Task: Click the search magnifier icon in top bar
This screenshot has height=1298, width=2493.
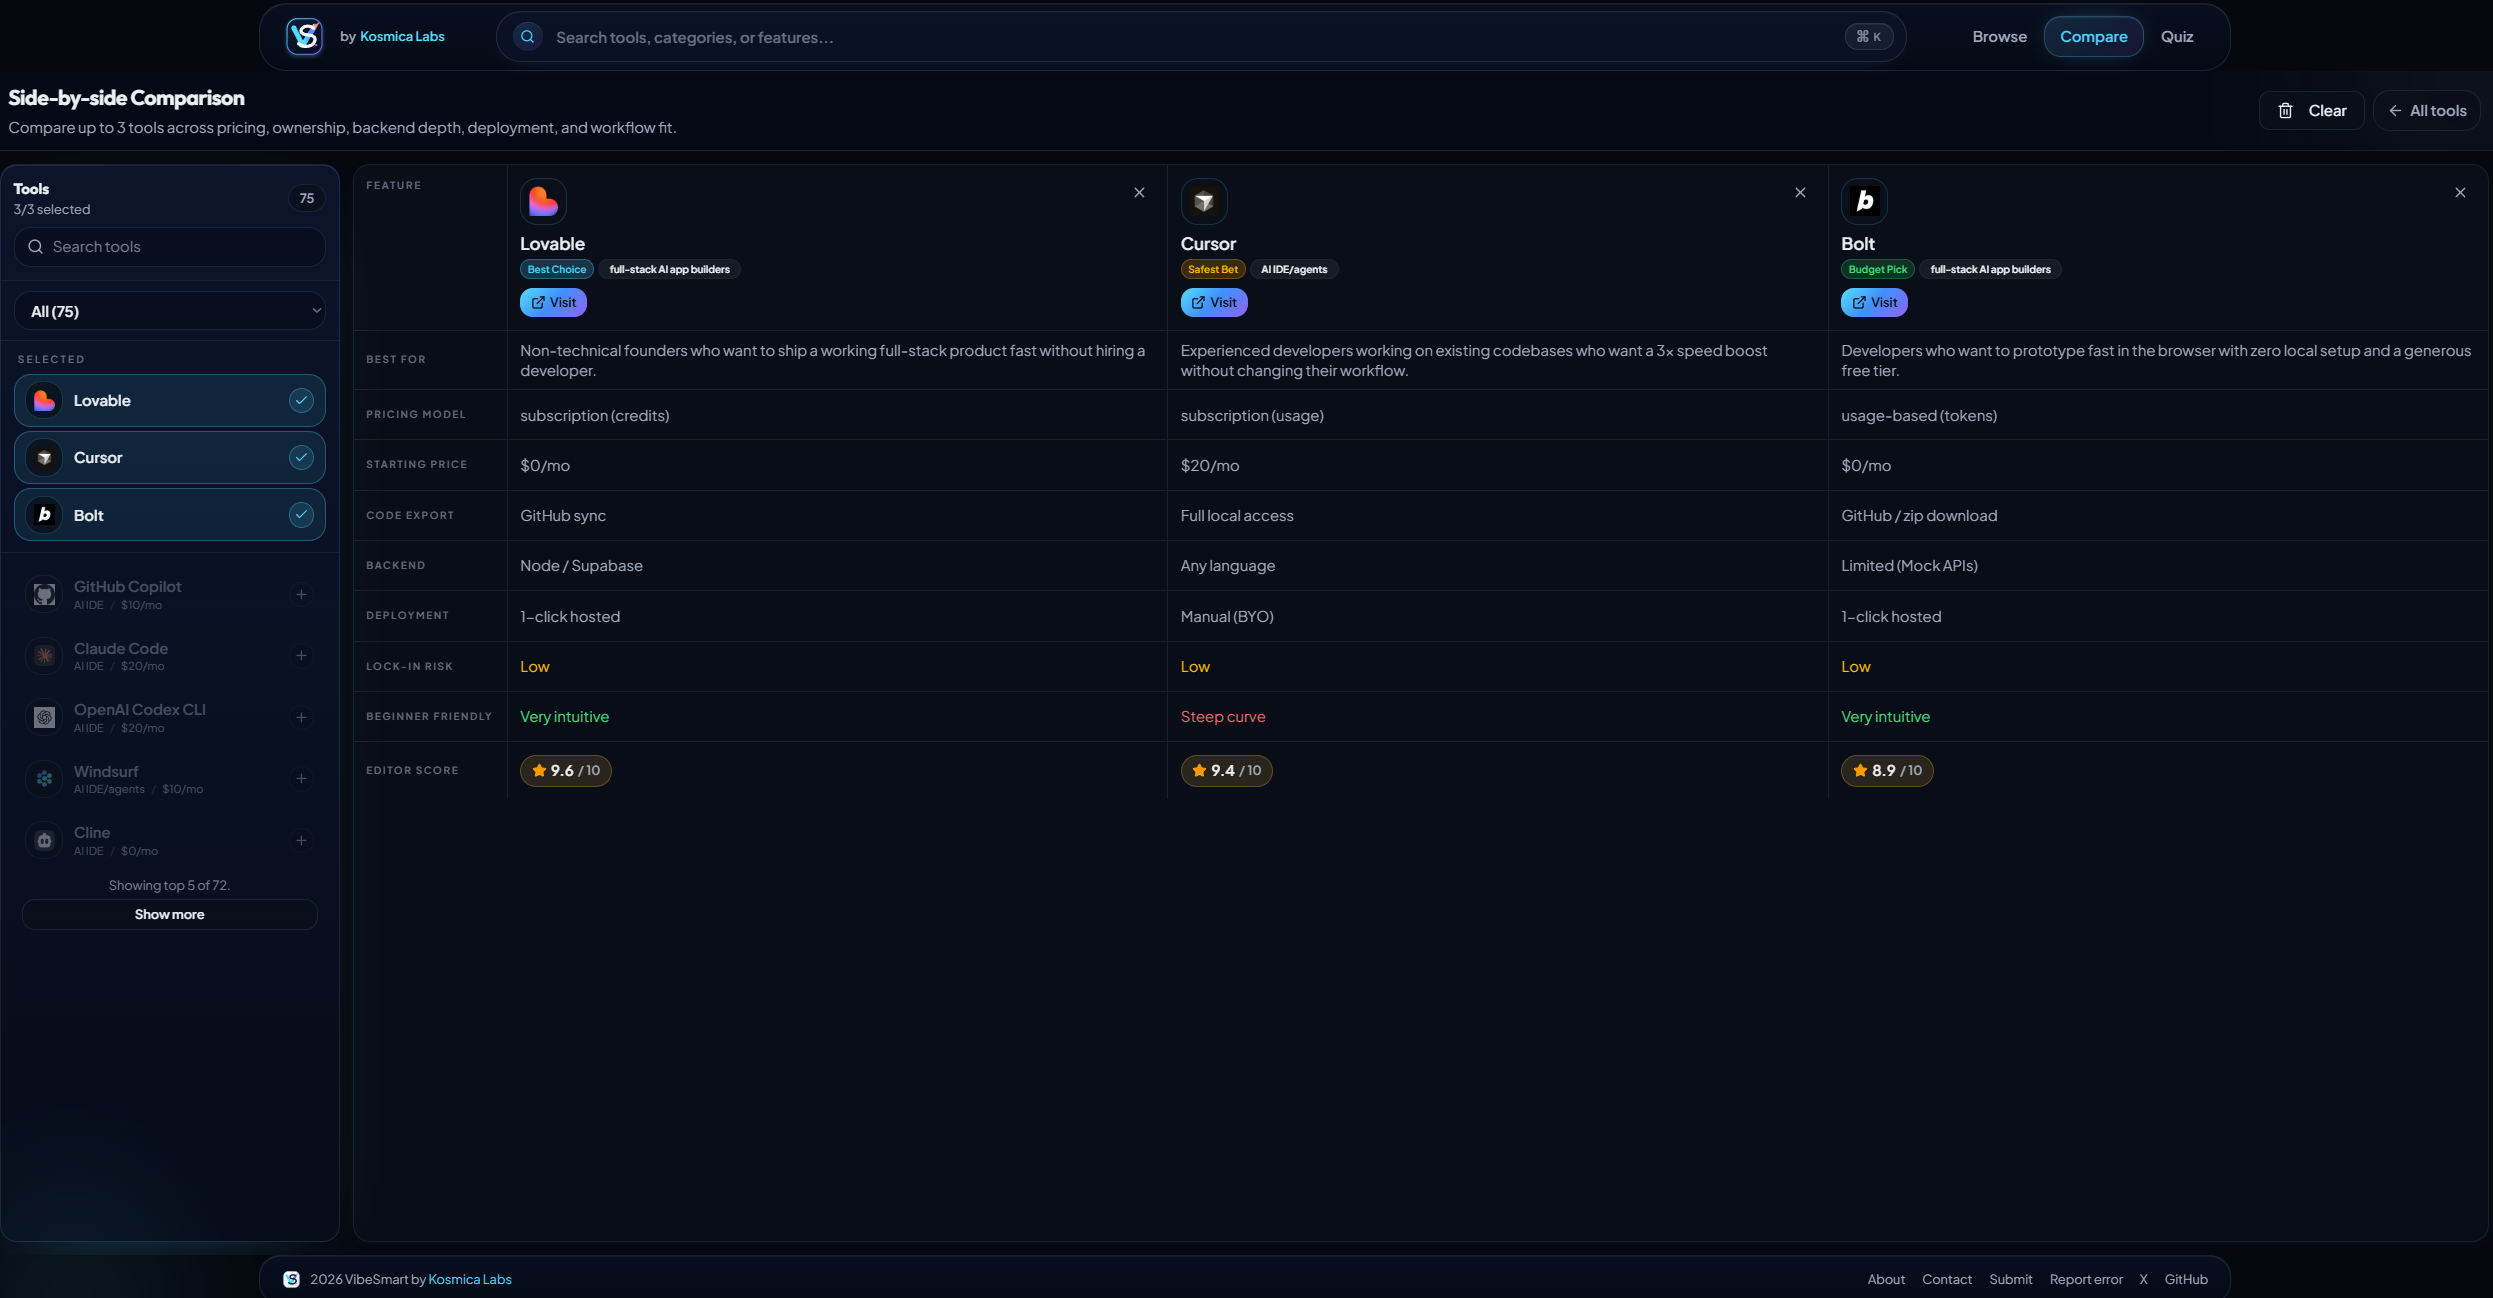Action: 527,37
